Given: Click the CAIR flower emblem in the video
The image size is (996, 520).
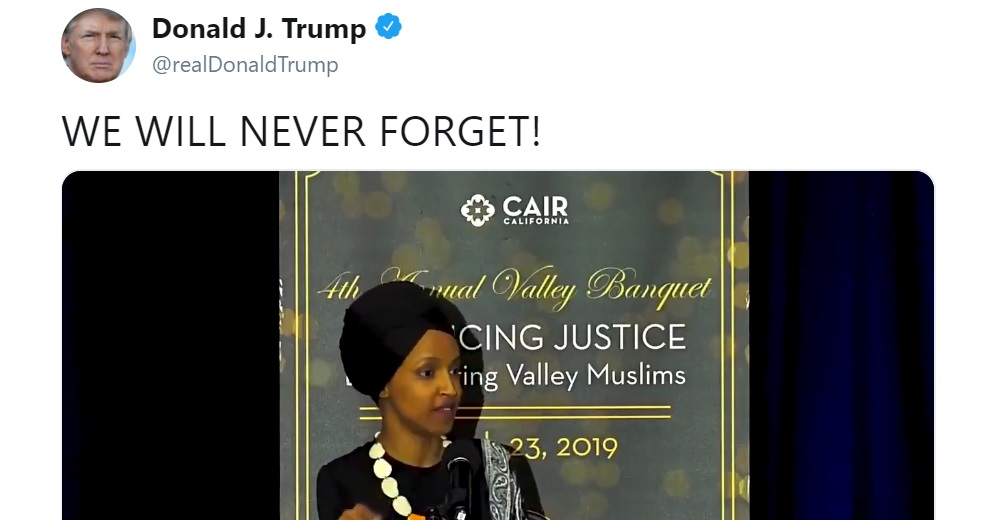Looking at the screenshot, I should (x=478, y=211).
